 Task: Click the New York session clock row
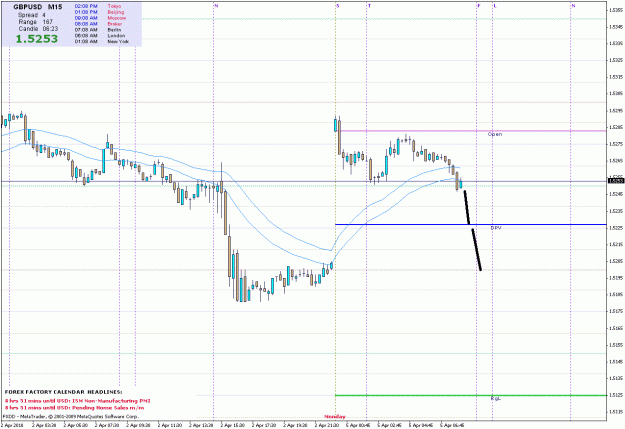pyautogui.click(x=102, y=41)
